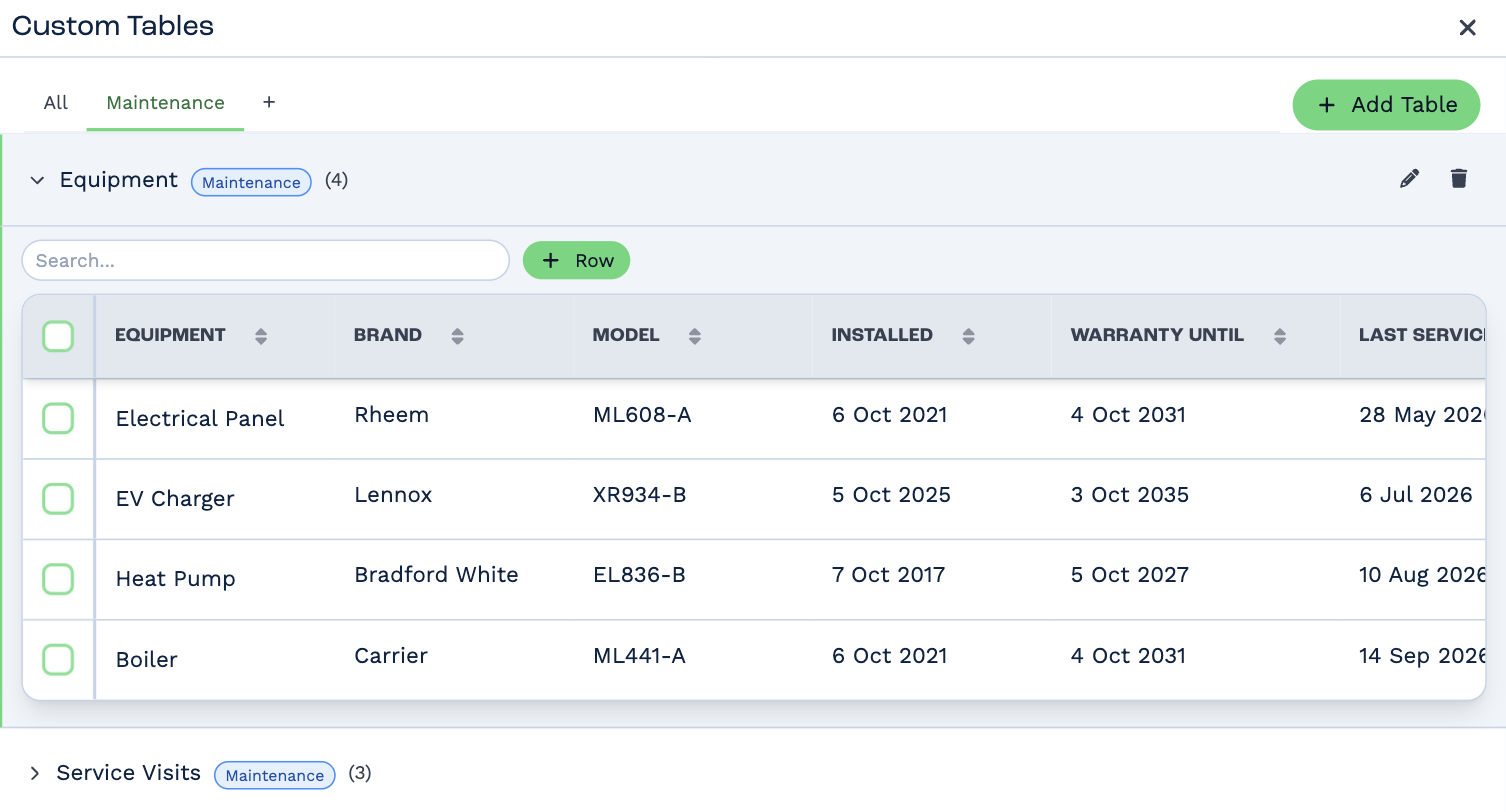1506x812 pixels.
Task: Switch to the All tab
Action: tap(56, 103)
